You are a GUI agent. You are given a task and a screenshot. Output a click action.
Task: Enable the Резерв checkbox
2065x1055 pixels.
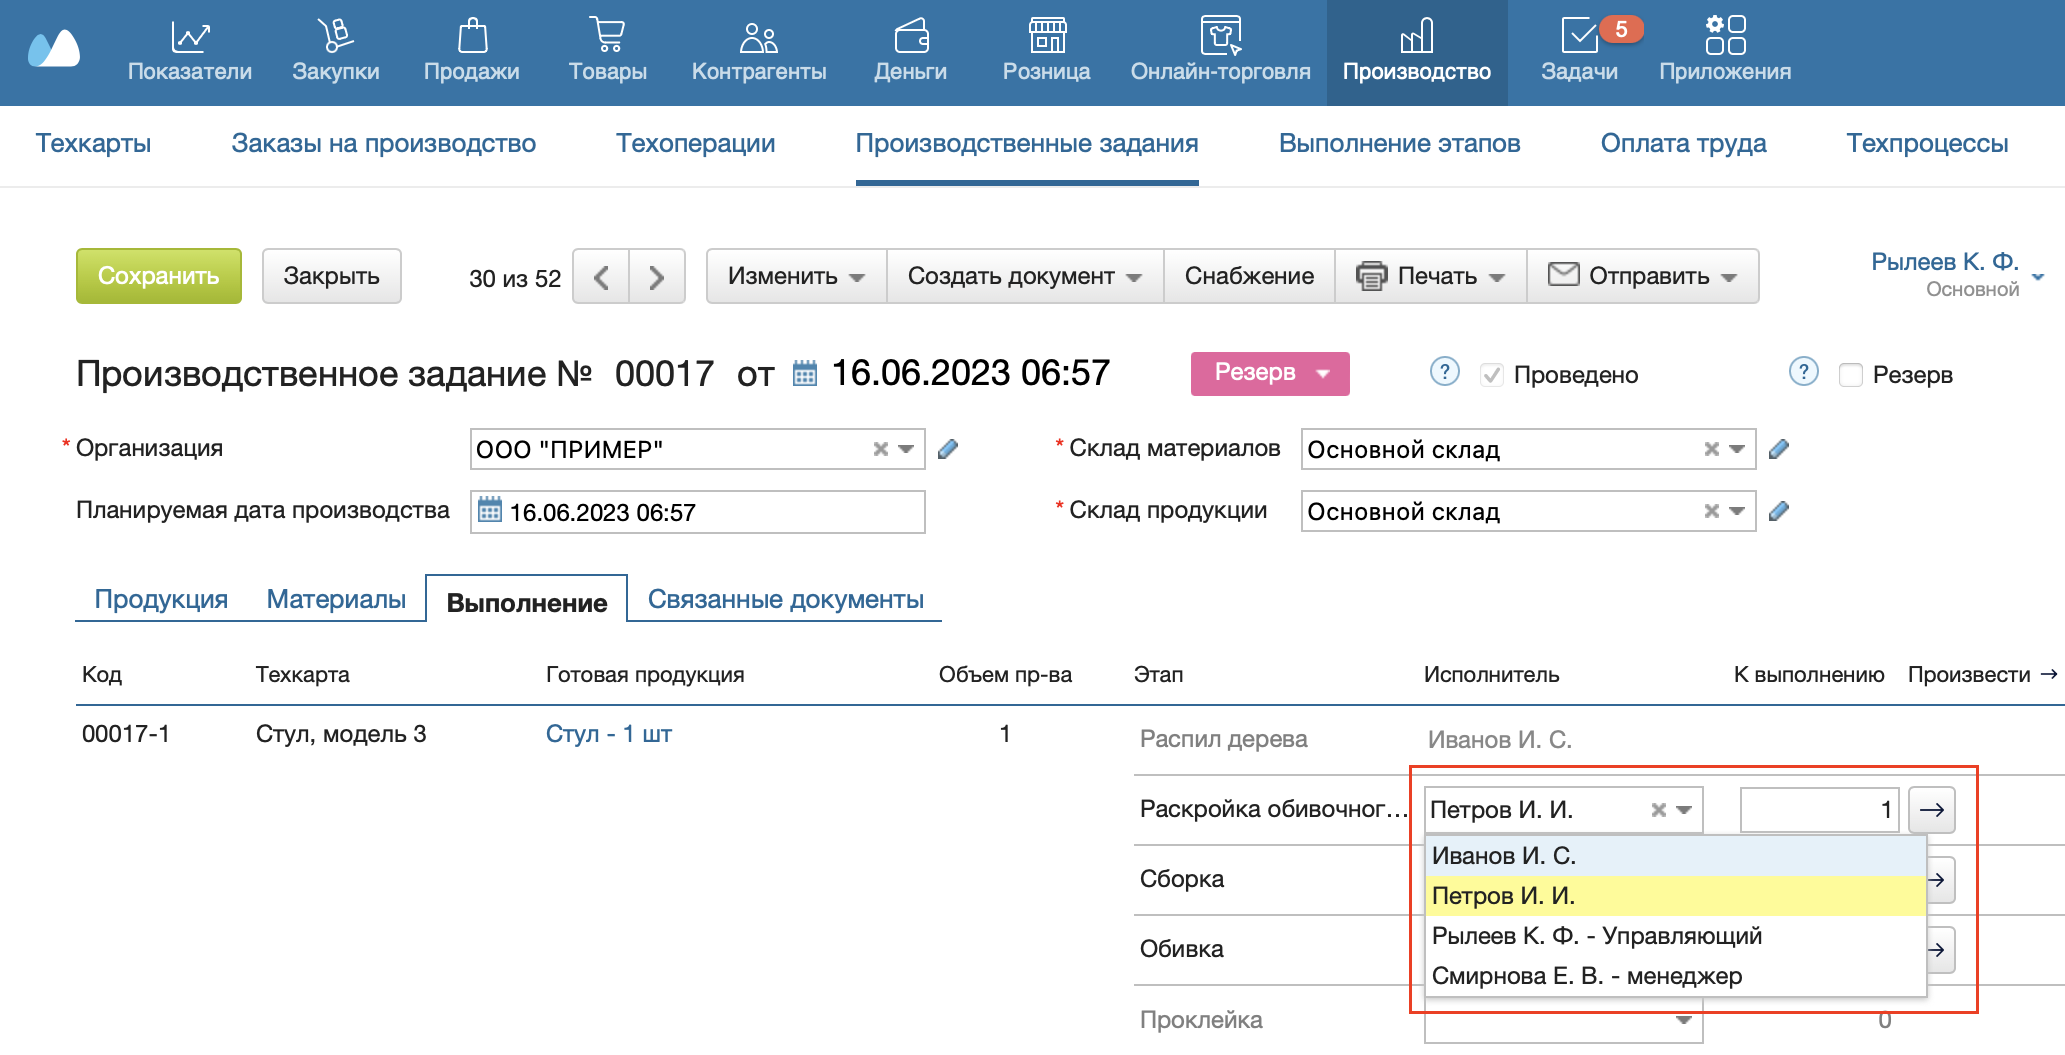(x=1851, y=375)
